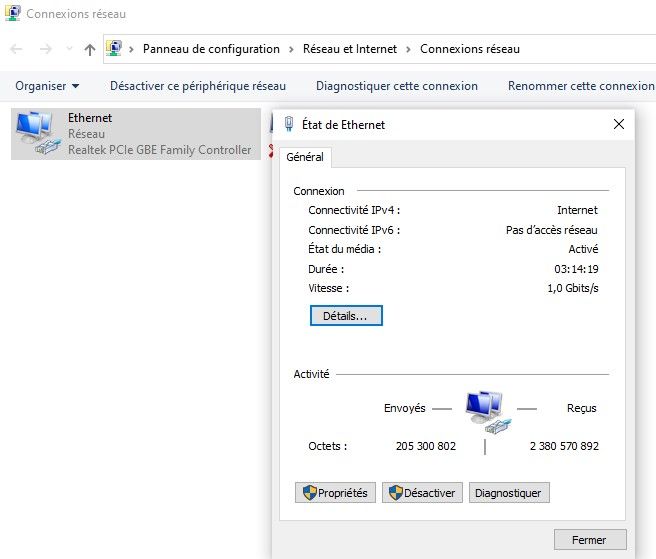Click the forward navigation arrow

45,49
